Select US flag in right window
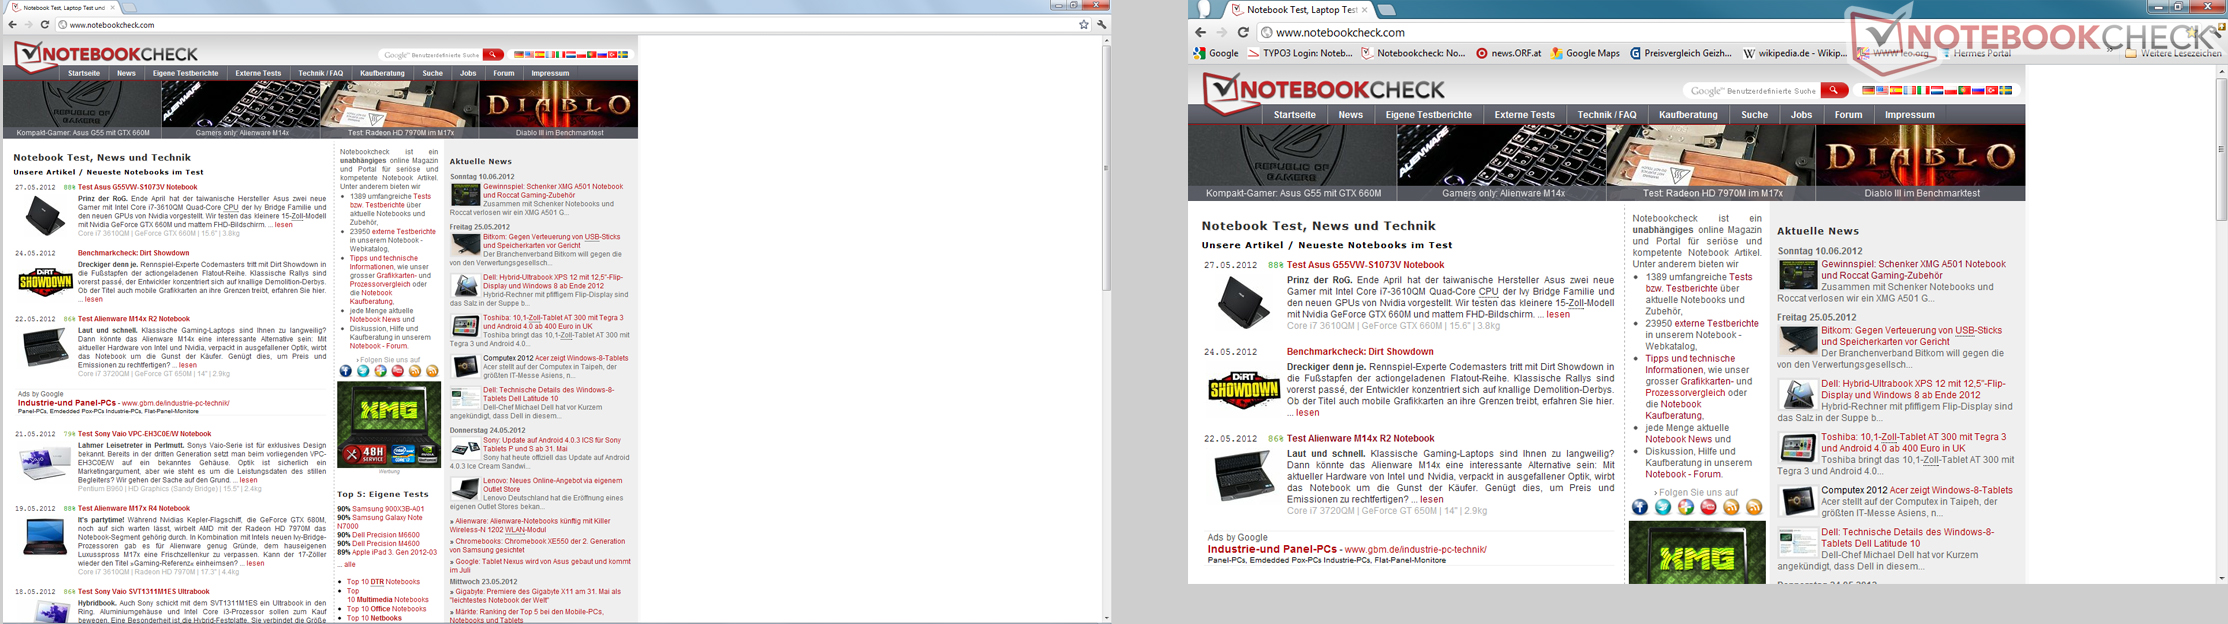The width and height of the screenshot is (2228, 624). click(x=1881, y=90)
